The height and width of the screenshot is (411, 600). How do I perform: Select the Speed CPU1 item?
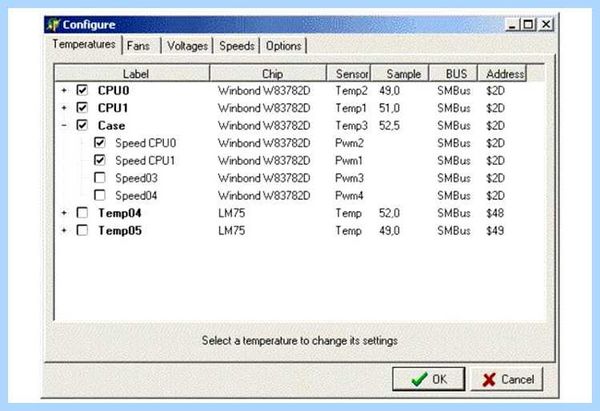[145, 160]
